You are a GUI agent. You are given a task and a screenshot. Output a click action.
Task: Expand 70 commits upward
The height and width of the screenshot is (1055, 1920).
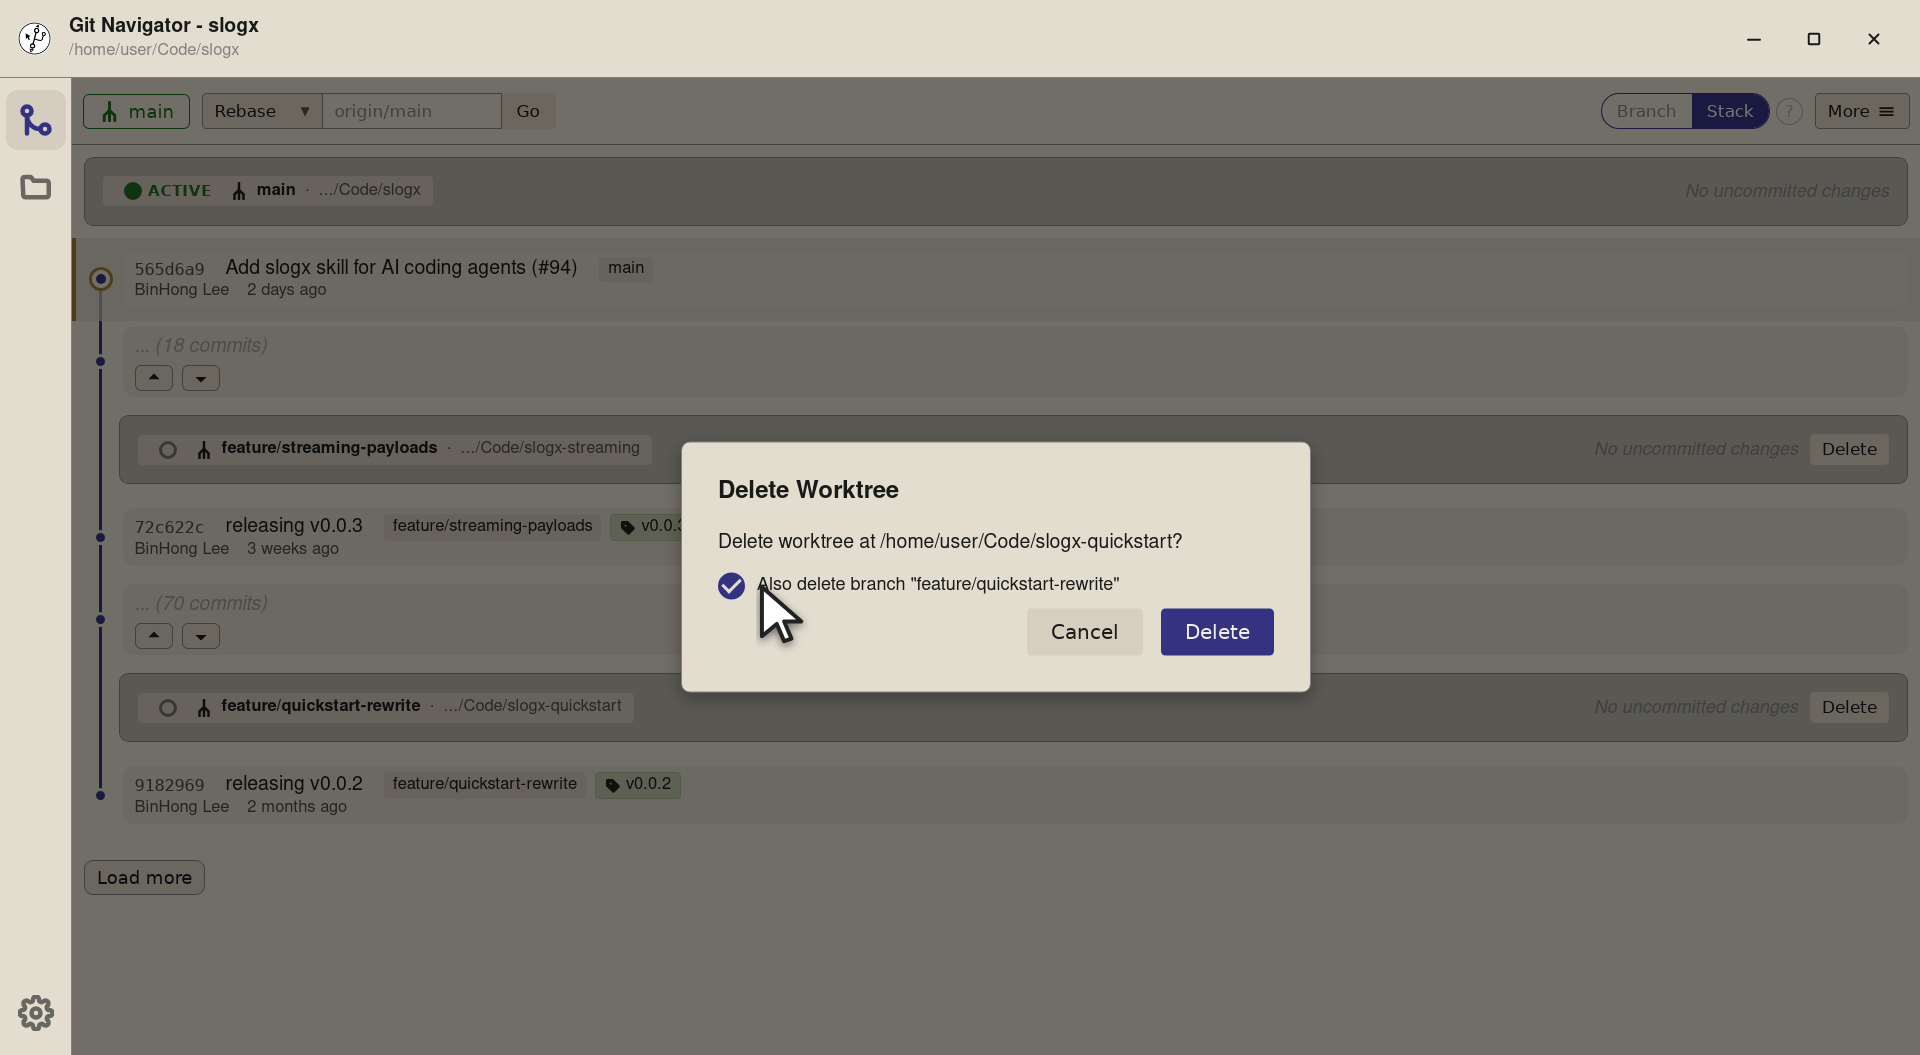coord(154,636)
